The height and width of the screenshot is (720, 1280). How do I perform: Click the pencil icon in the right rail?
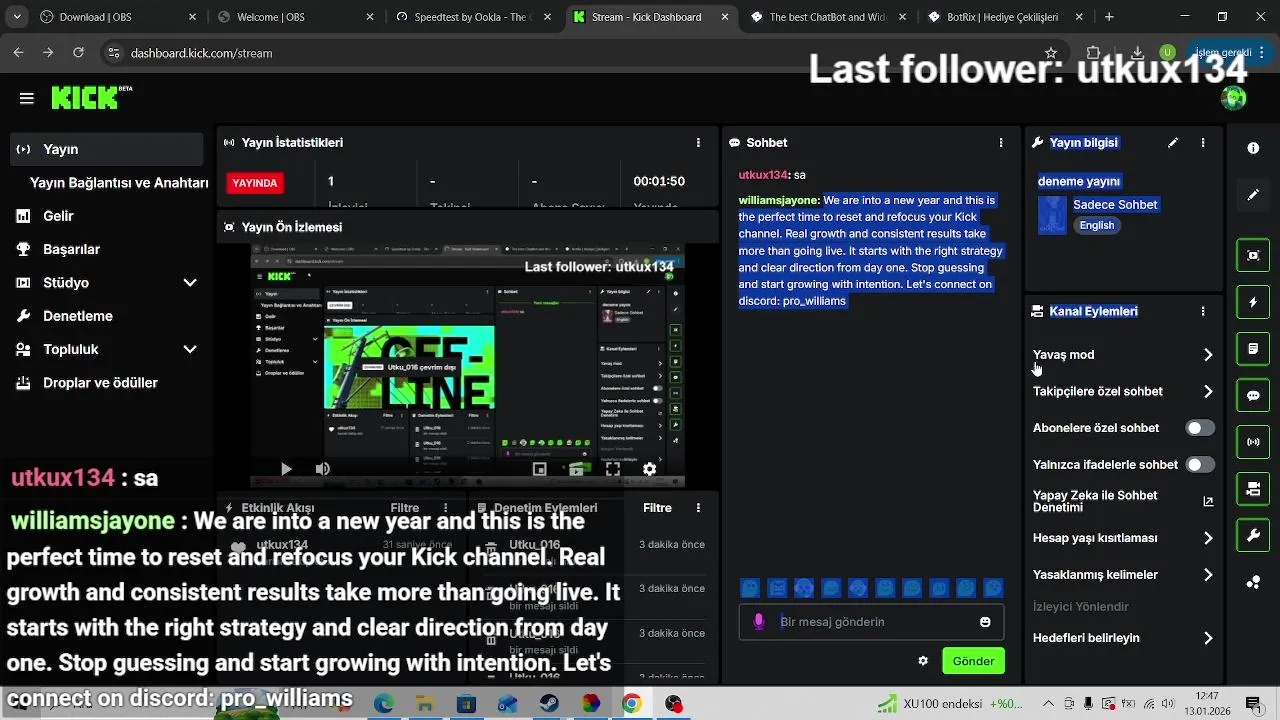pos(1253,195)
